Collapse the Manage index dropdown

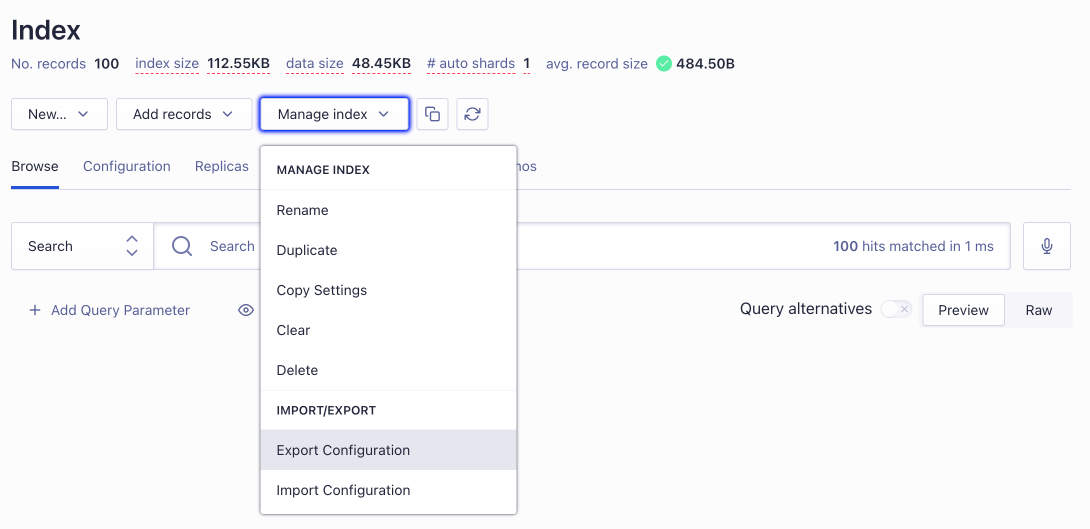(334, 114)
